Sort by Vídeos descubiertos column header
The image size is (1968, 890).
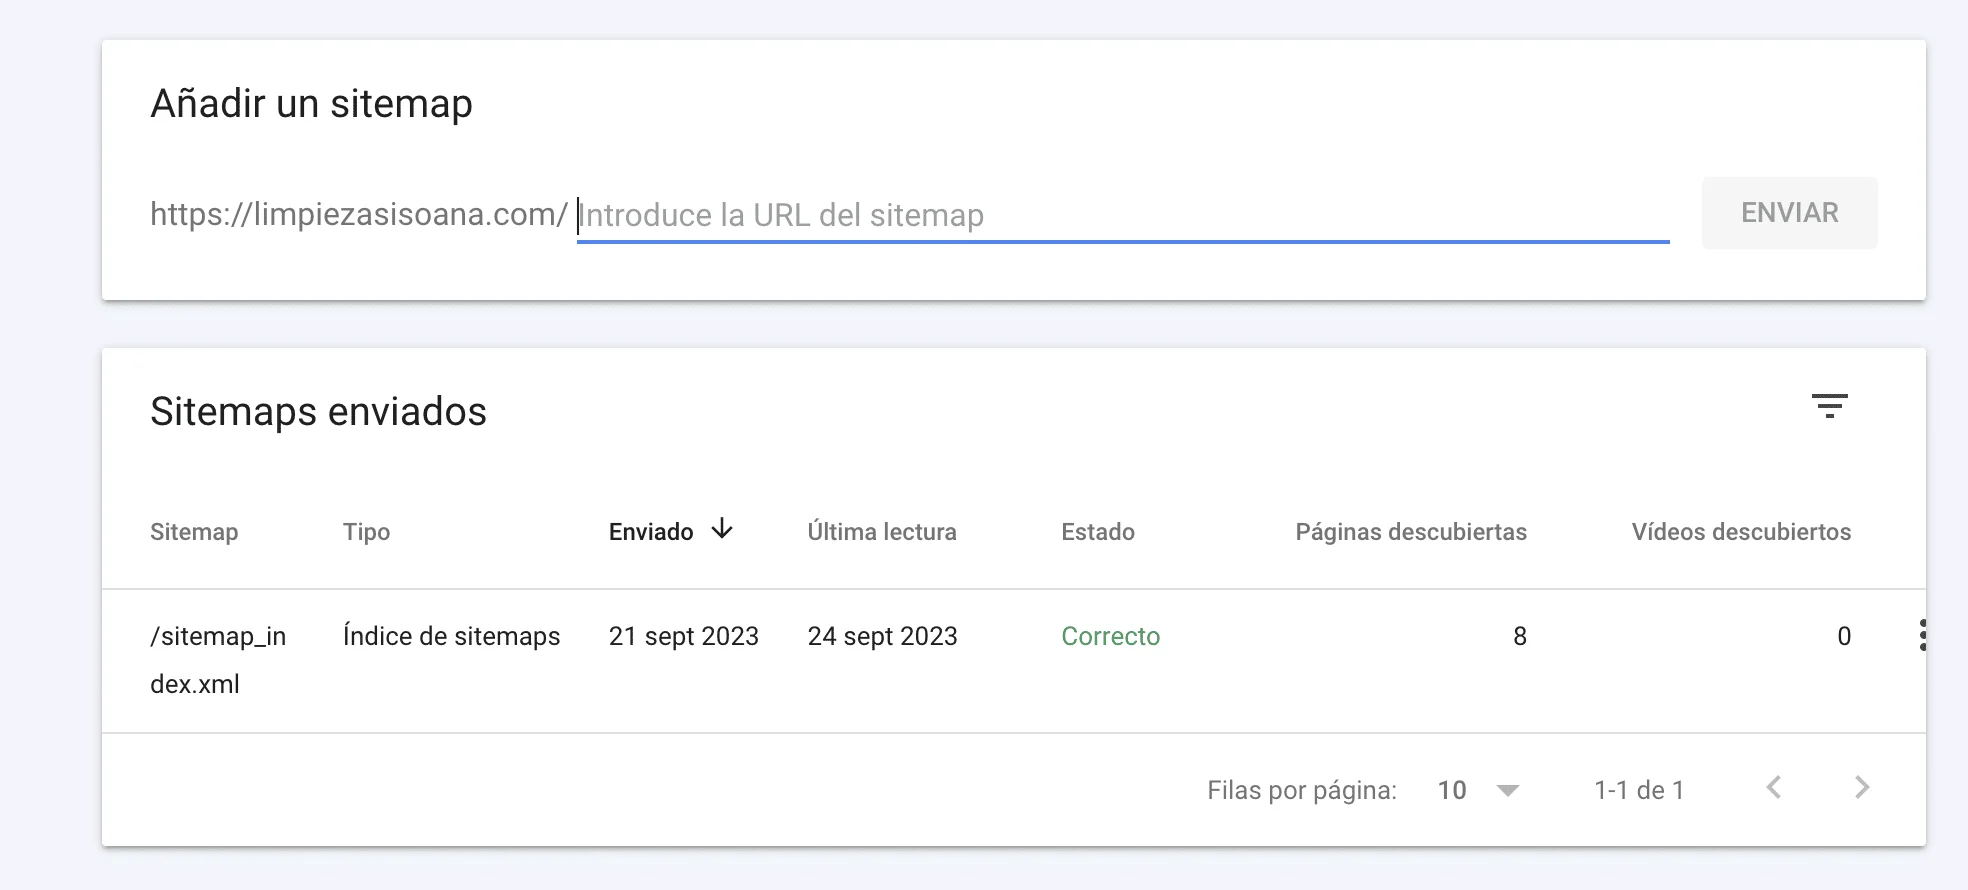tap(1741, 532)
